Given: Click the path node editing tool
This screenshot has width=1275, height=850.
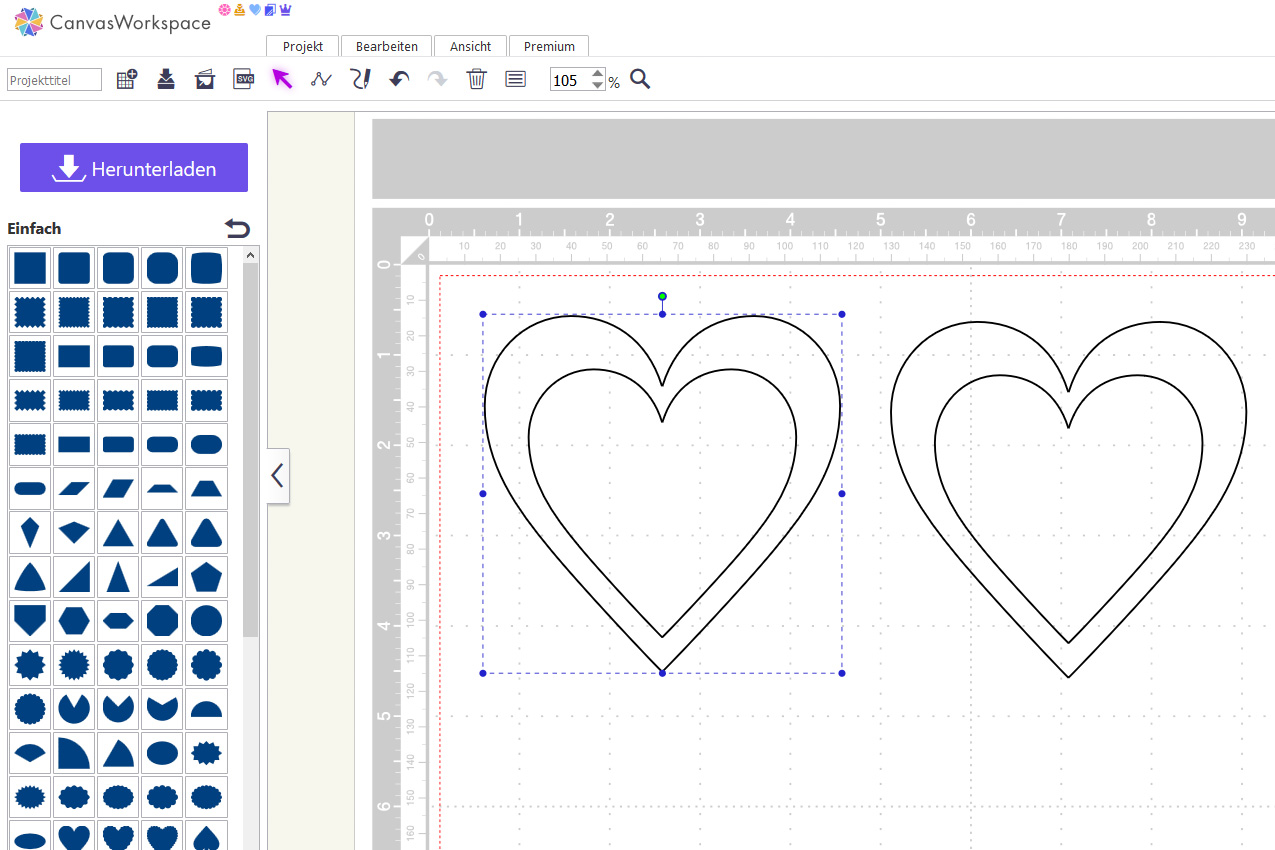Looking at the screenshot, I should pos(321,79).
